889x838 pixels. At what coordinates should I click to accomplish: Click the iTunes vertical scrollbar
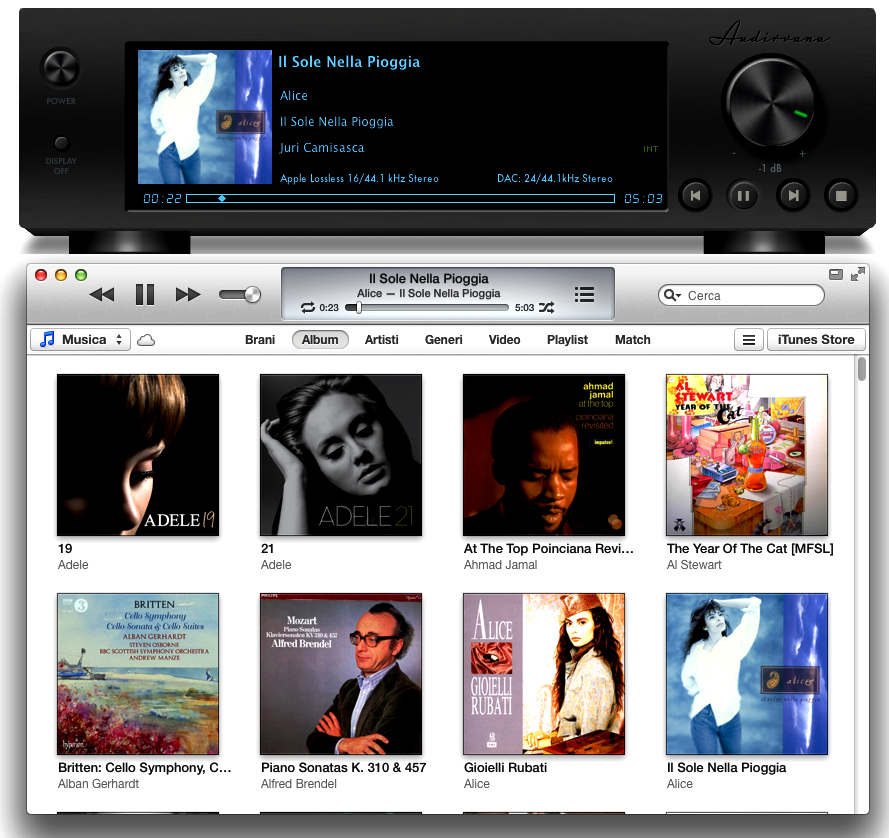click(x=862, y=369)
